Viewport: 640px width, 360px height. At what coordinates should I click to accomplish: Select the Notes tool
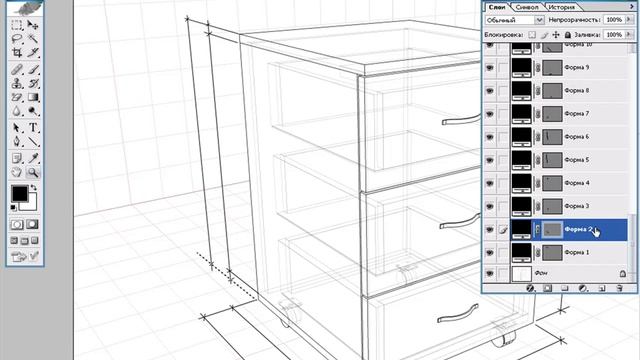pyautogui.click(x=17, y=158)
